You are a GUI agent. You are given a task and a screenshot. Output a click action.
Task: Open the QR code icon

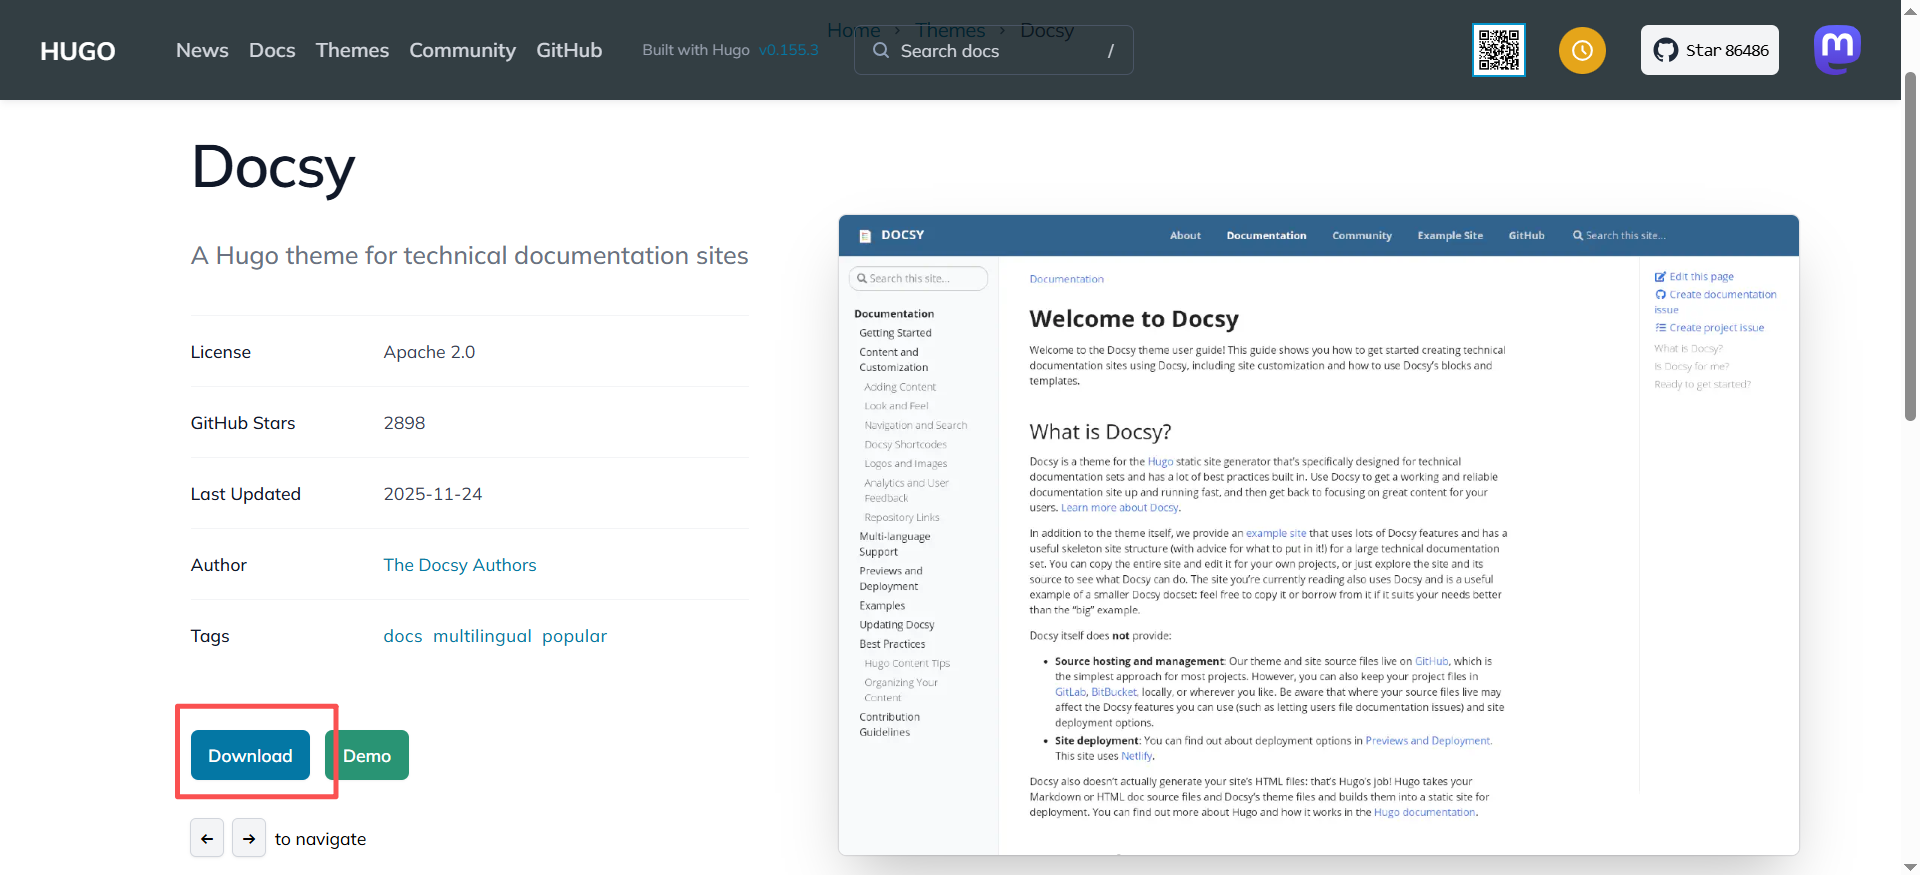pos(1498,50)
